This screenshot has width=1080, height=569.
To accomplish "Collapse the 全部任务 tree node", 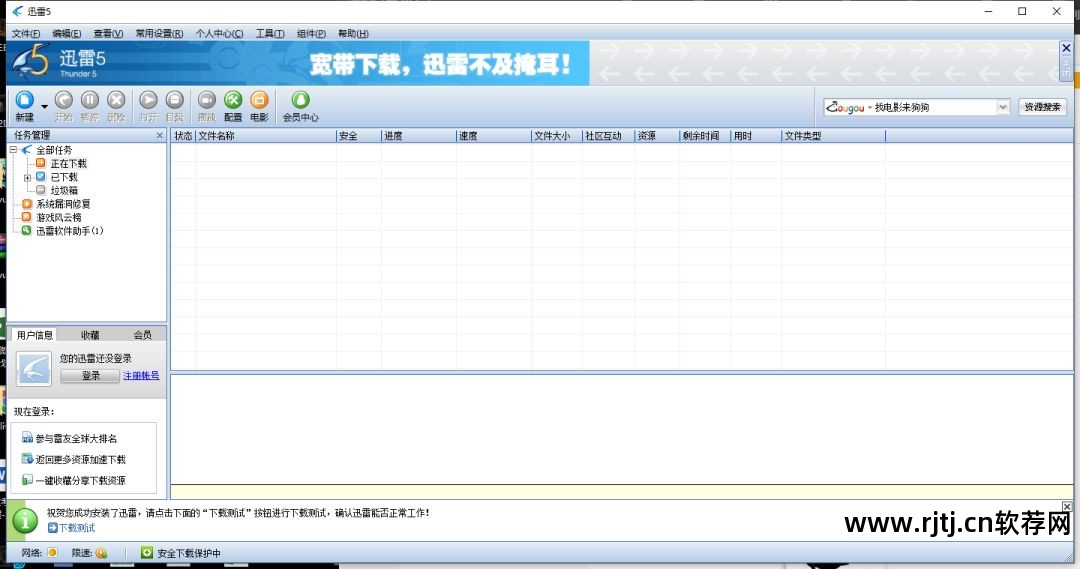I will point(13,149).
